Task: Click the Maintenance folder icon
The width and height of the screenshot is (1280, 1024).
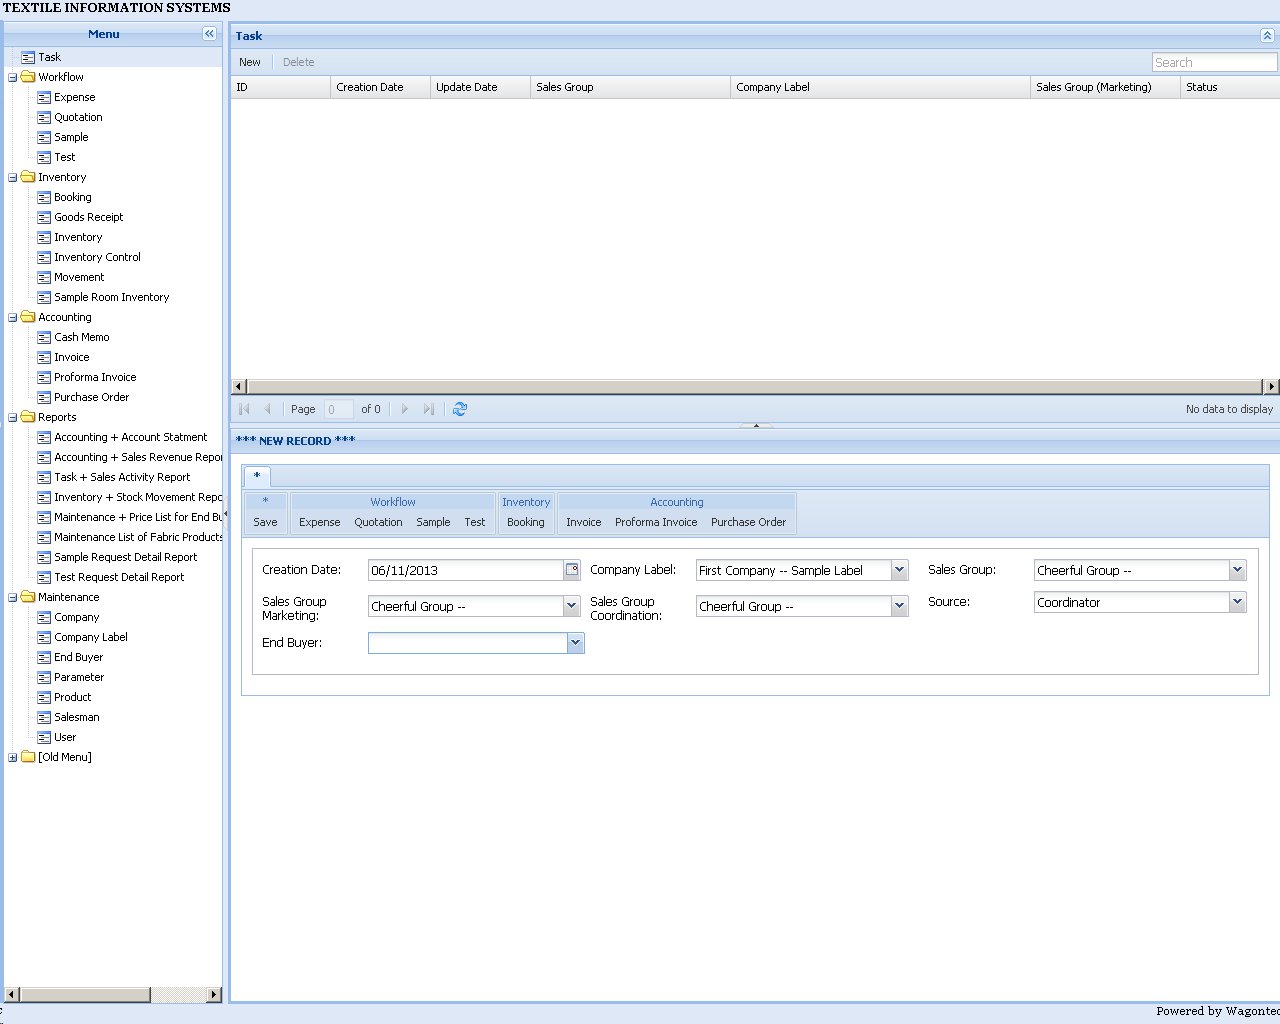Action: [x=28, y=597]
